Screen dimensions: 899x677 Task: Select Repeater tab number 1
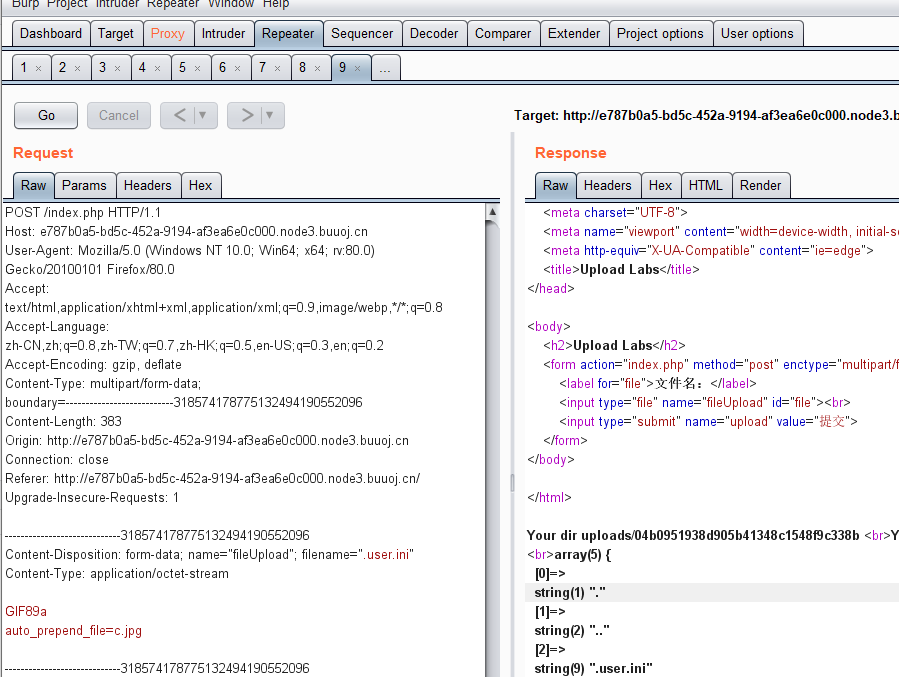coord(24,68)
